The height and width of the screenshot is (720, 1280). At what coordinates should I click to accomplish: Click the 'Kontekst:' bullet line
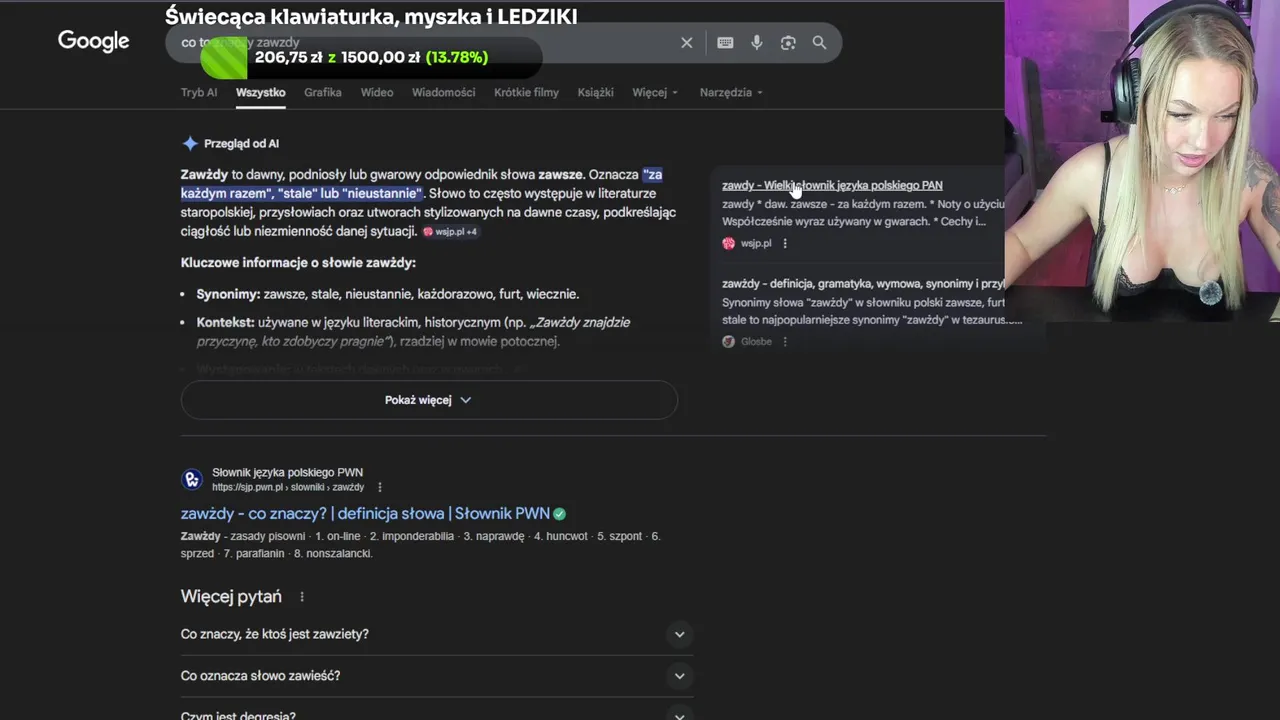click(x=413, y=332)
